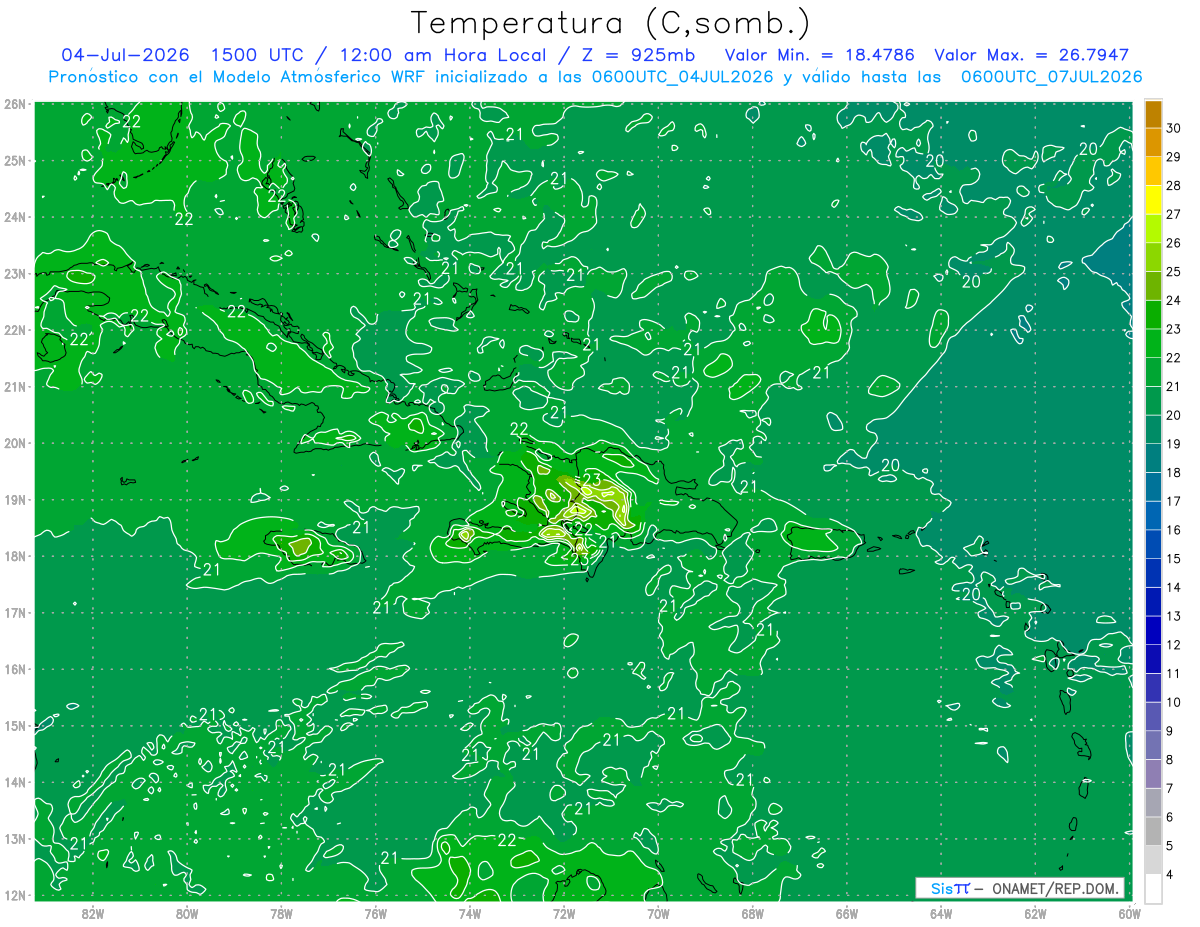
Task: Select the dark blue swatch between 12 and 13
Action: pos(1153,630)
